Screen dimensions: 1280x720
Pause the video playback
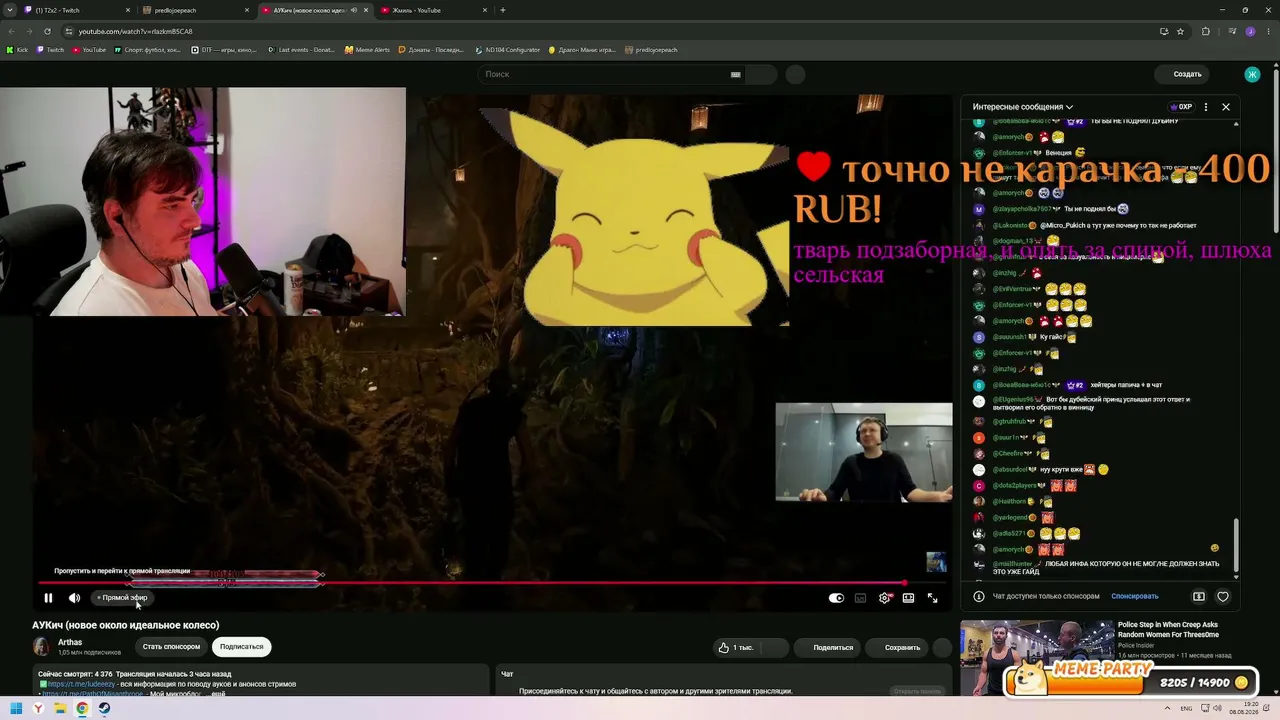pyautogui.click(x=48, y=598)
